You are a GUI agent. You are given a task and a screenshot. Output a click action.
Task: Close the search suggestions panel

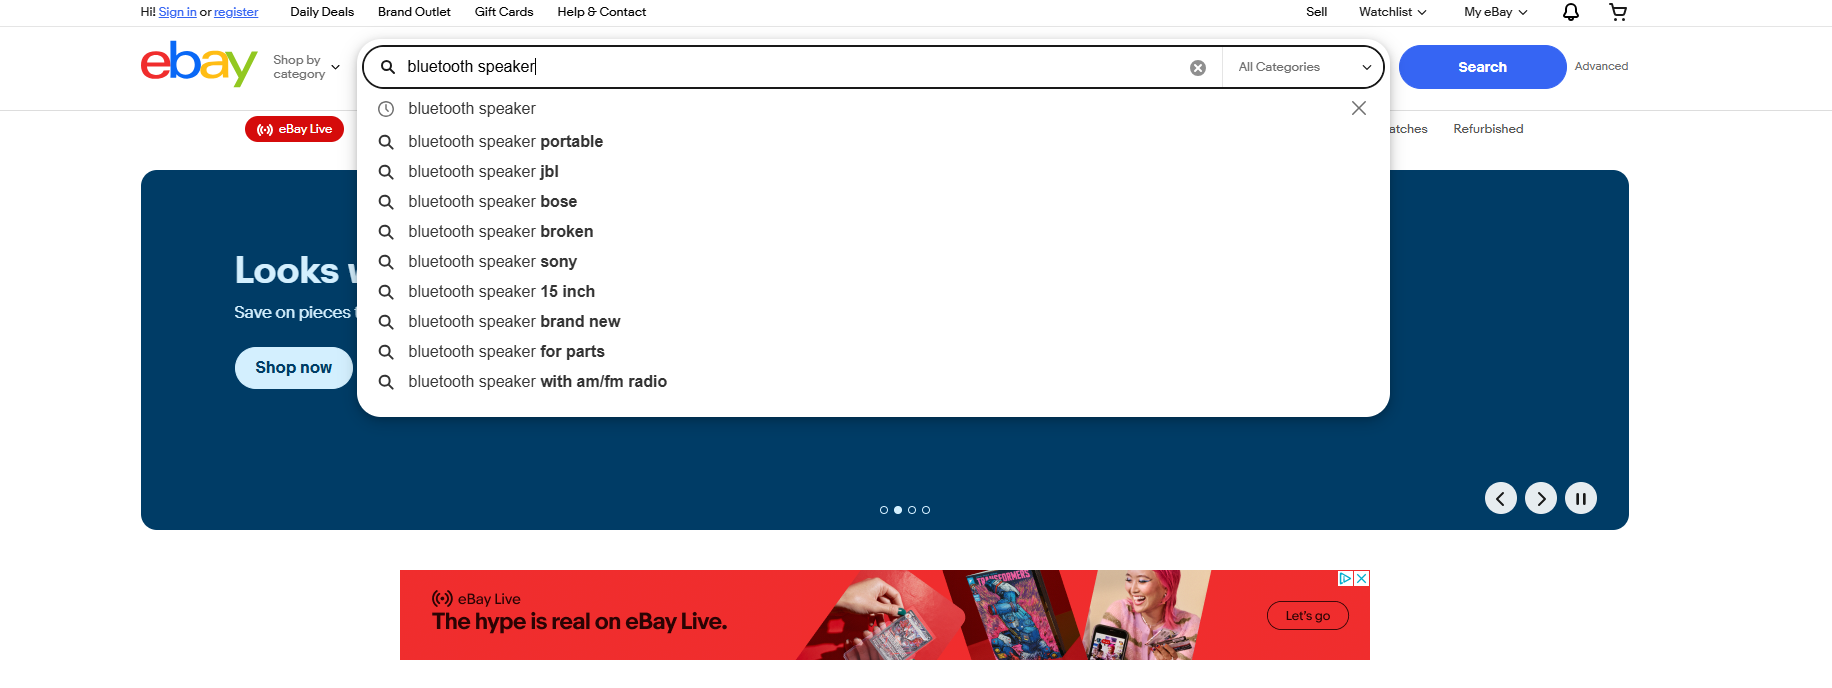[x=1359, y=108]
